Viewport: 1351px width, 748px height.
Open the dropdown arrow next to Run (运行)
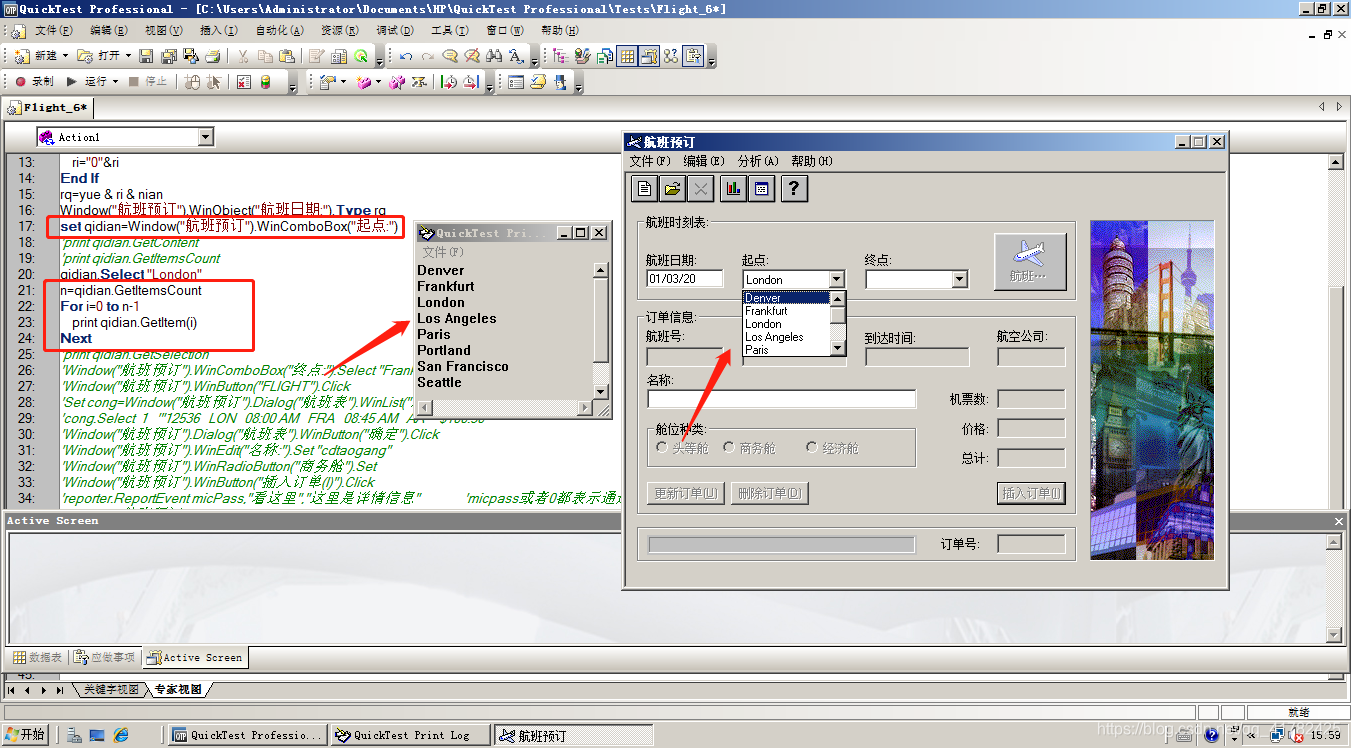116,82
